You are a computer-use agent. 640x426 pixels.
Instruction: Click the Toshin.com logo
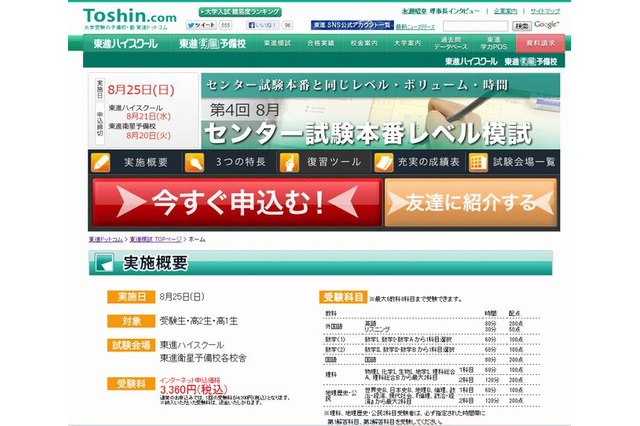[130, 18]
